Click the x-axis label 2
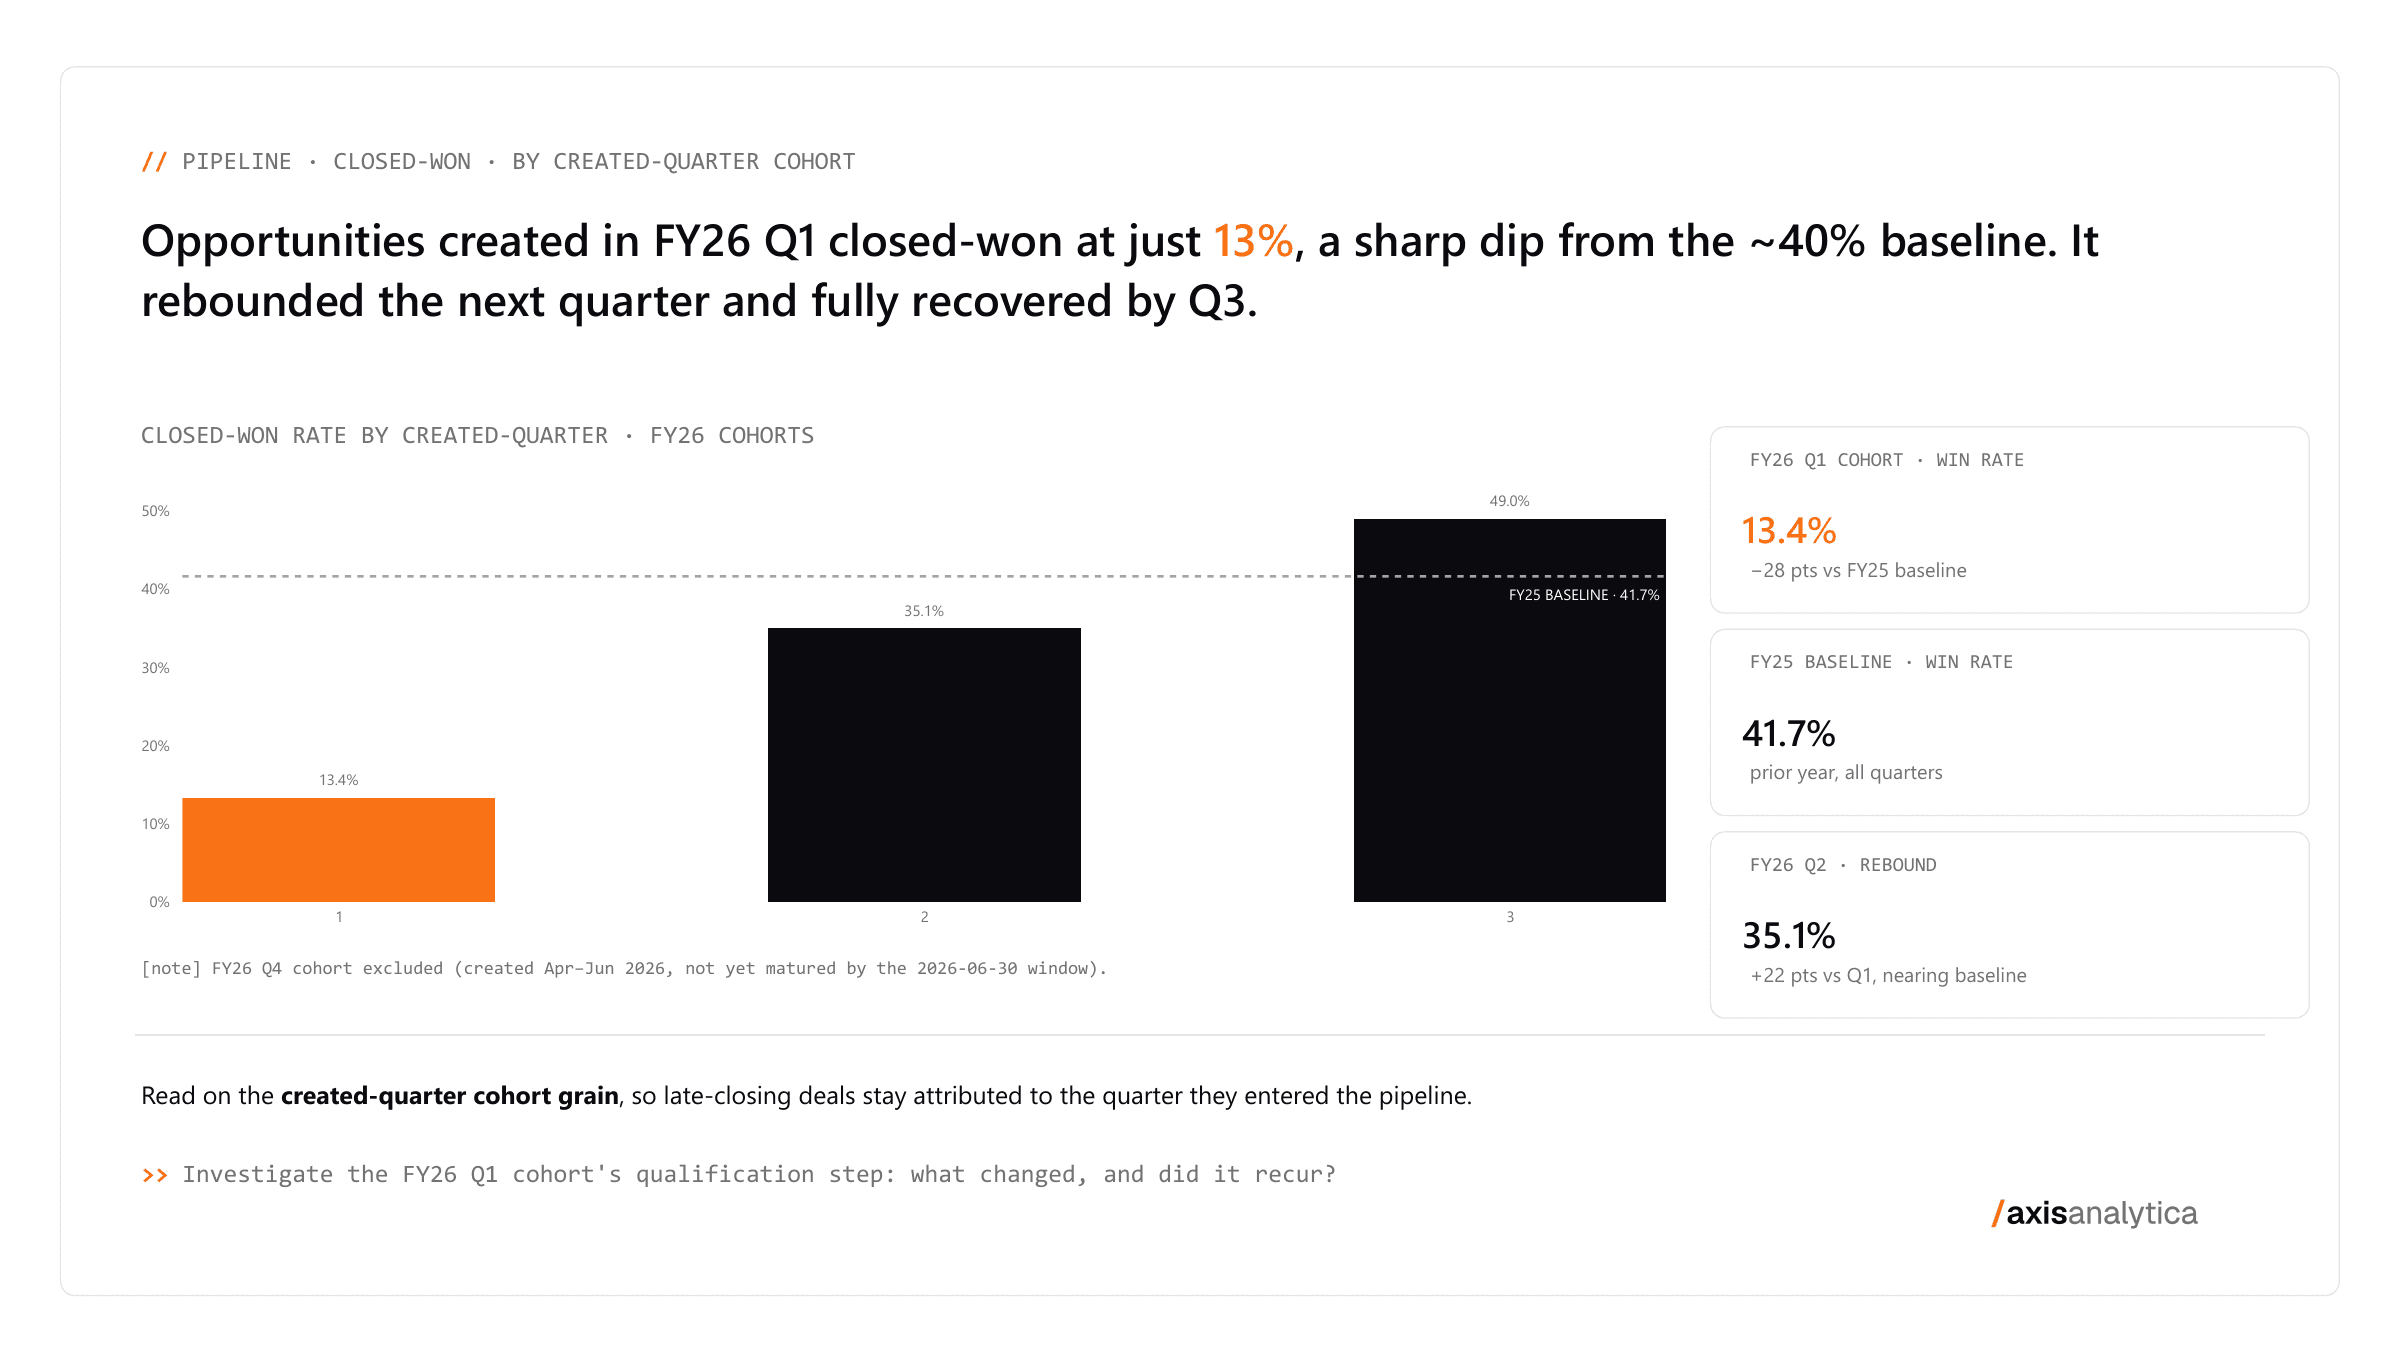2400x1363 pixels. coord(924,917)
